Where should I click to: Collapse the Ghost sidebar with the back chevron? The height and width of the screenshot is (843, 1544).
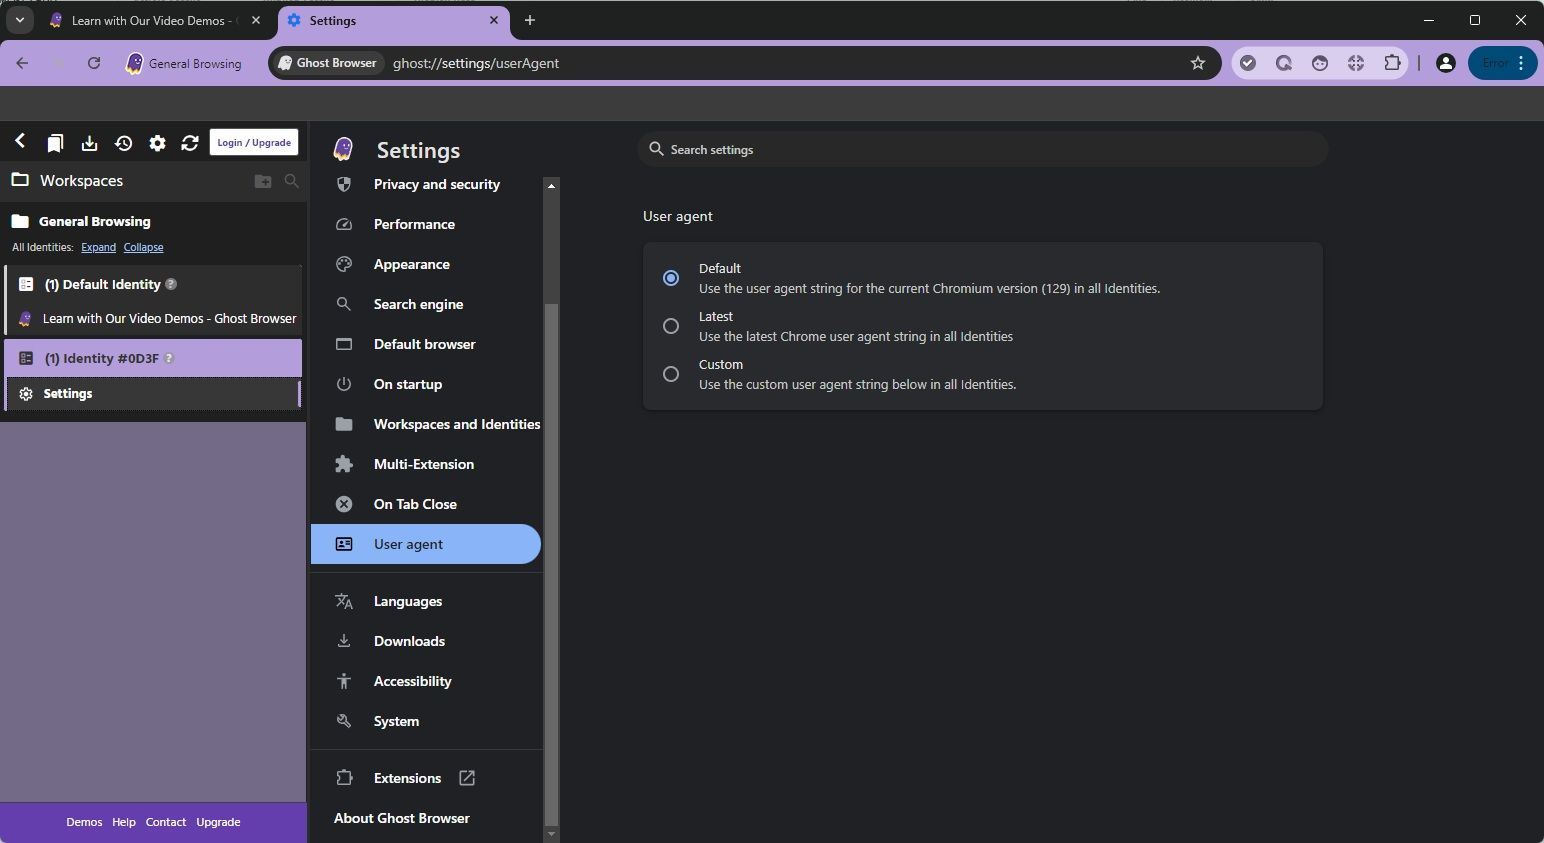(x=20, y=142)
